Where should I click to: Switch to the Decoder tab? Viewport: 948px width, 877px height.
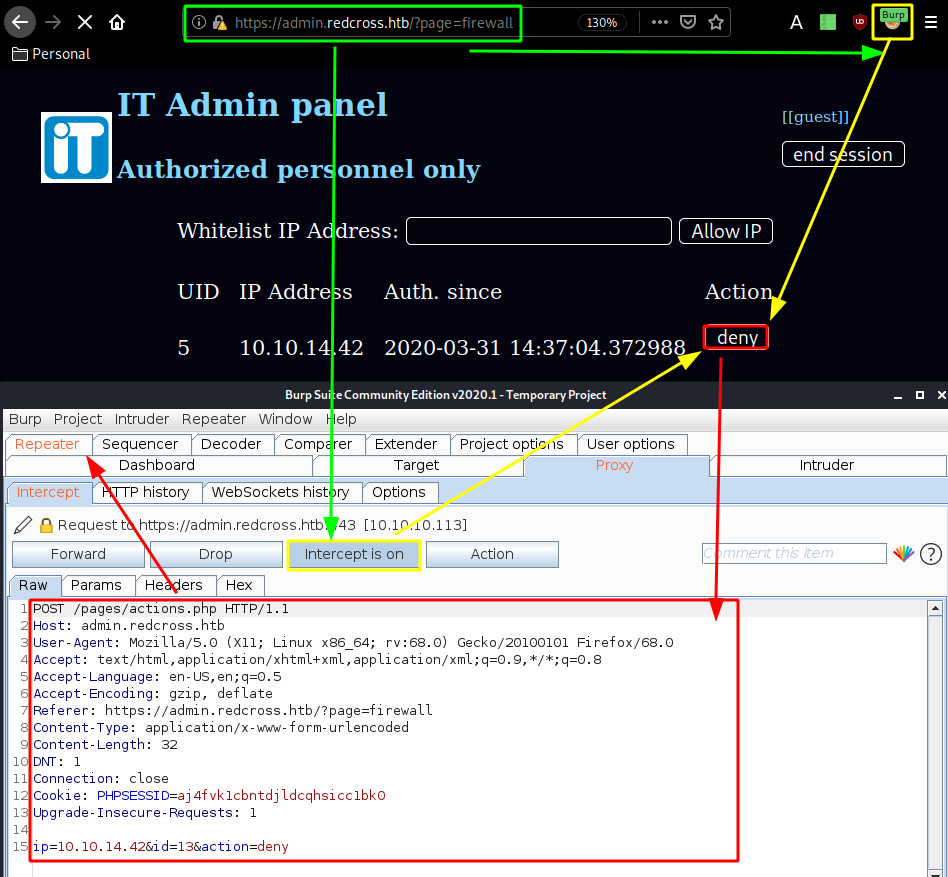coord(230,444)
